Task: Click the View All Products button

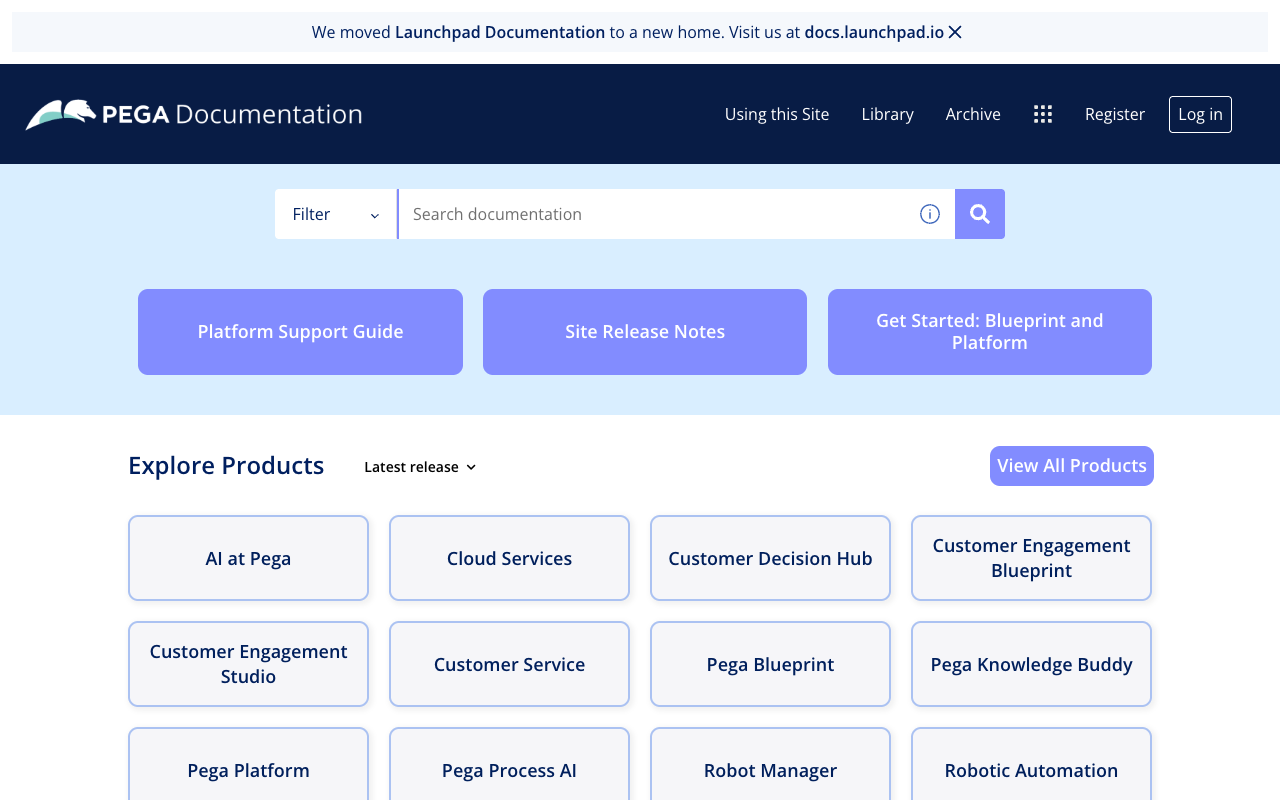Action: 1072,466
